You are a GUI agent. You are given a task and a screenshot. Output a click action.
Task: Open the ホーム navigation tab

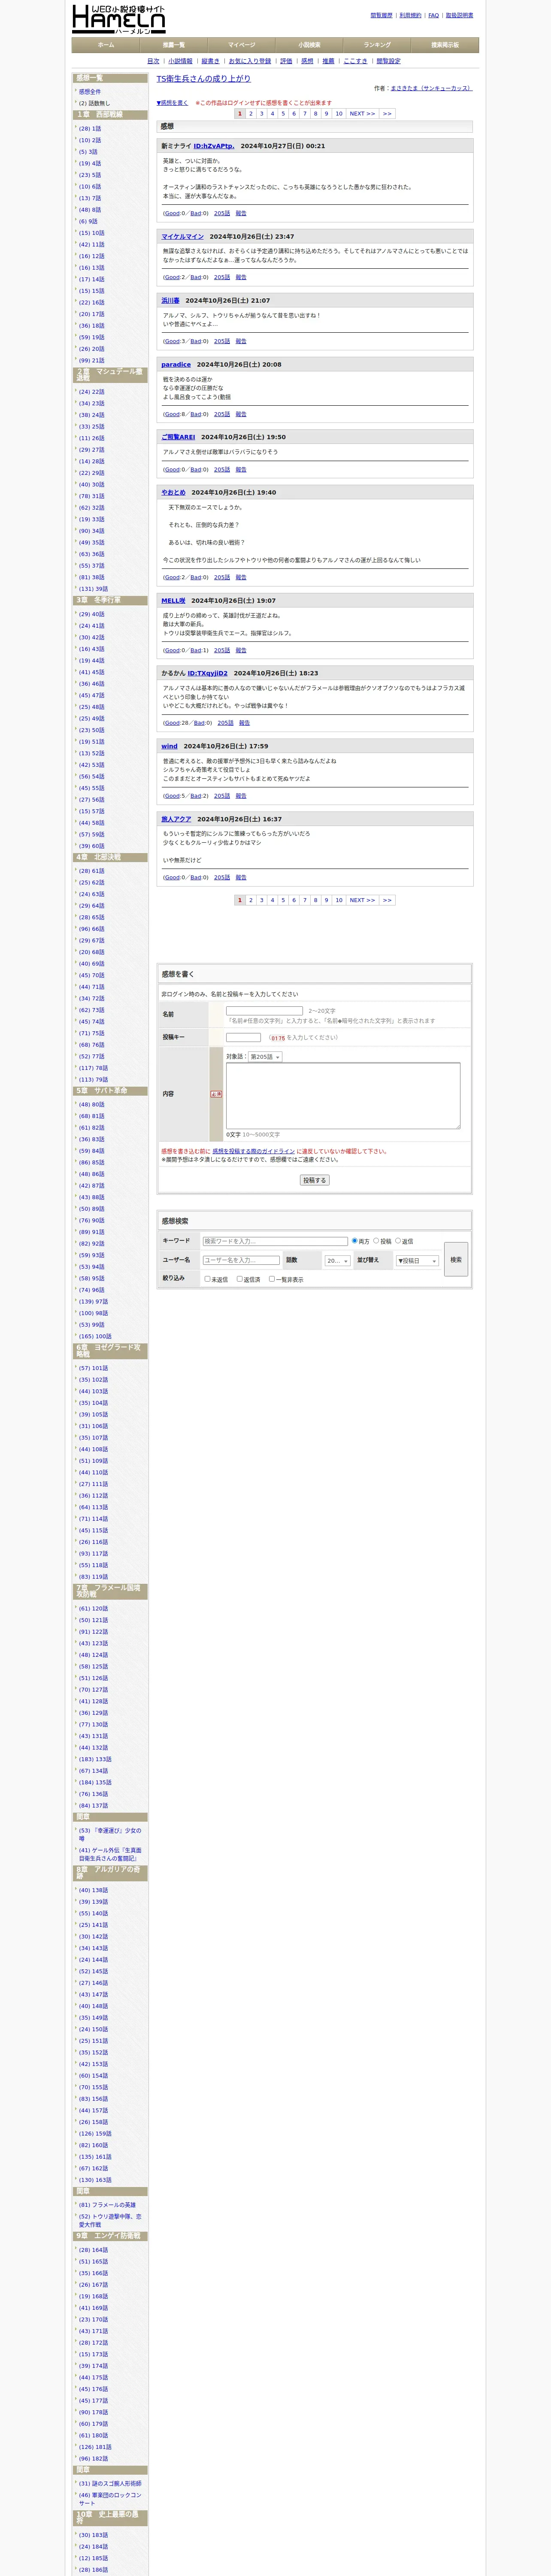[106, 45]
